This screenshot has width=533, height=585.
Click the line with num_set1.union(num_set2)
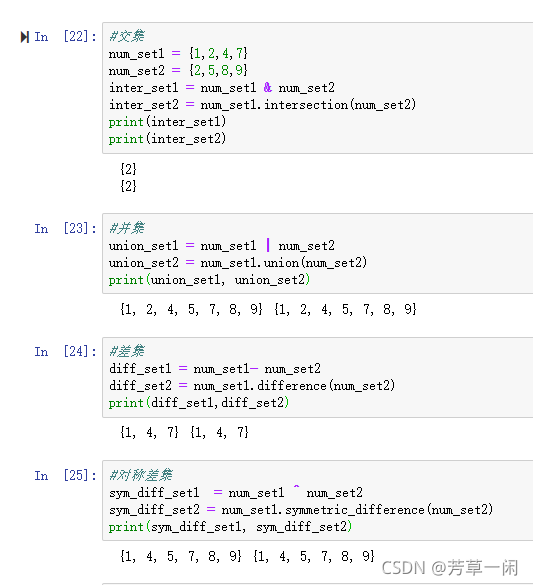tap(238, 263)
